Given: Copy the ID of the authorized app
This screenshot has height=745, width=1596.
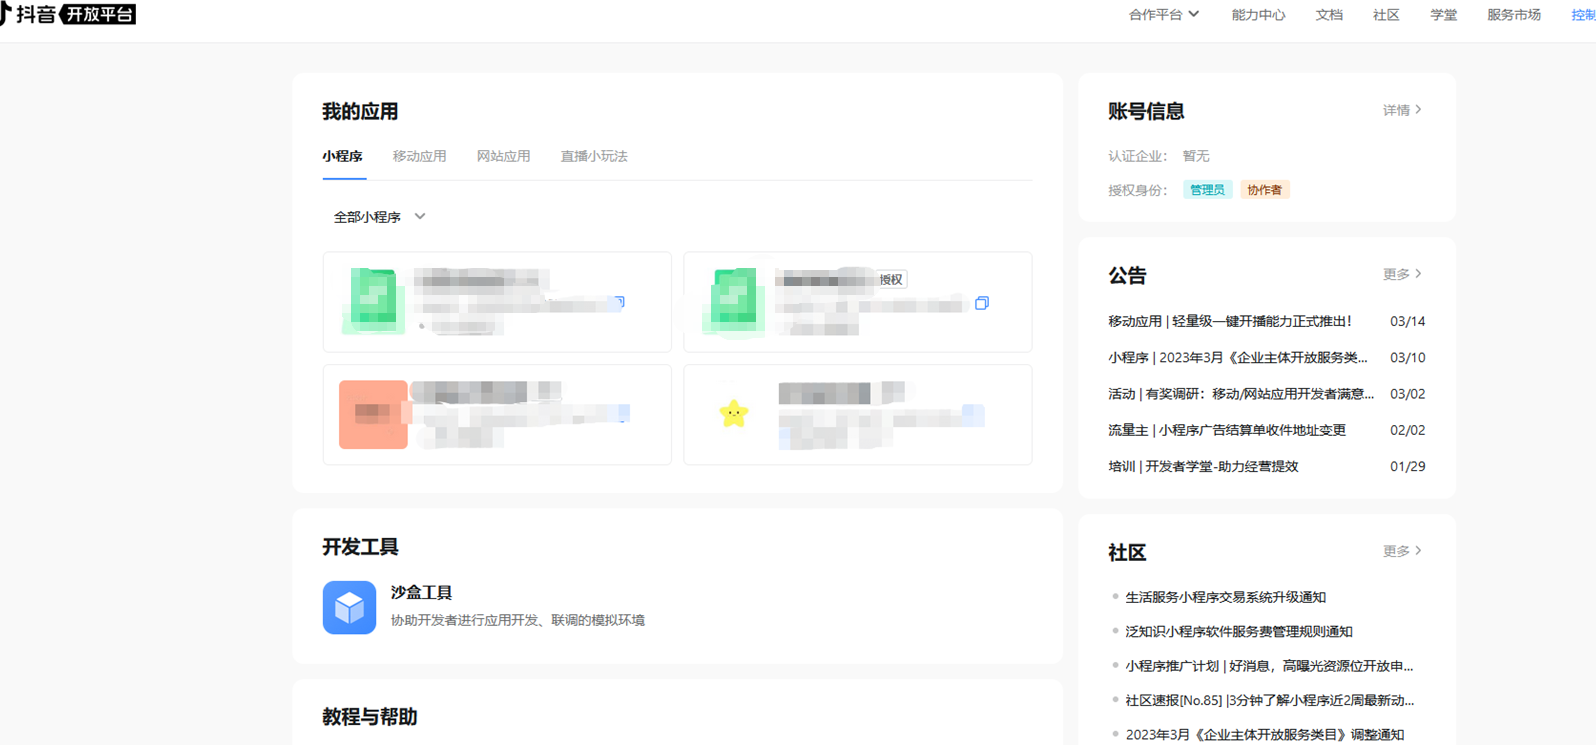Looking at the screenshot, I should [982, 303].
